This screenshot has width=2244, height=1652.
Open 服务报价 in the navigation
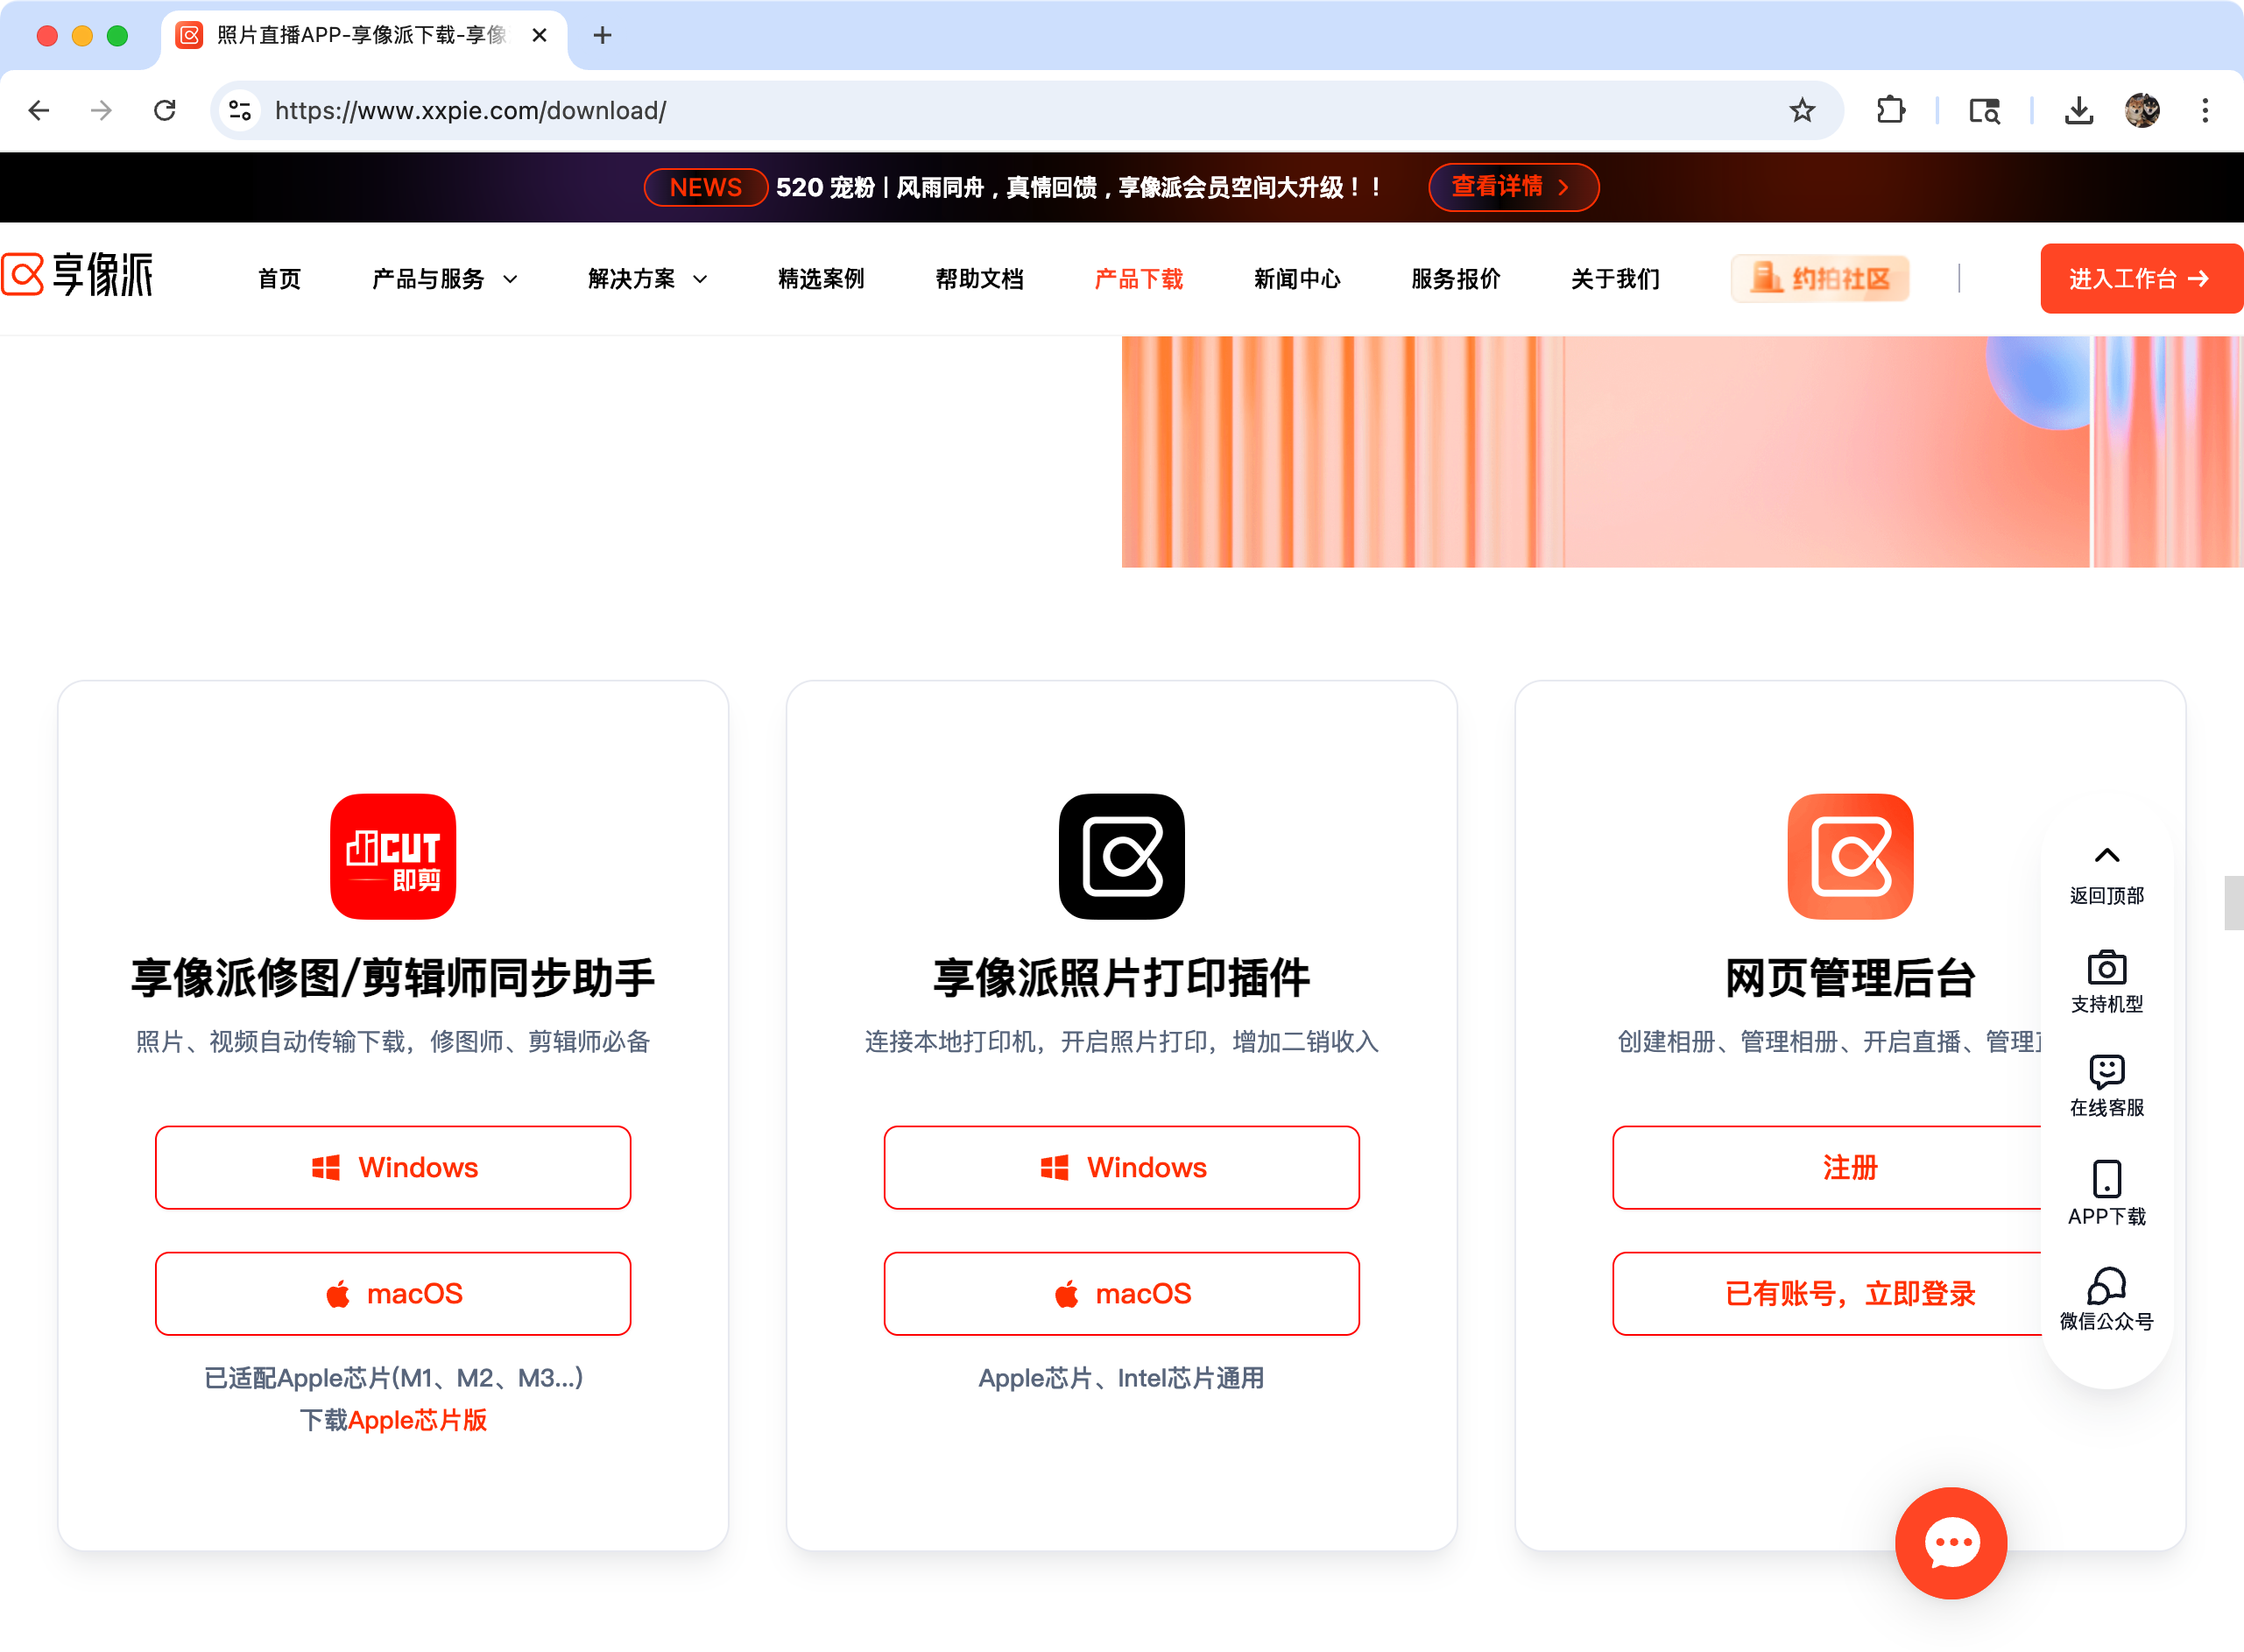tap(1455, 279)
